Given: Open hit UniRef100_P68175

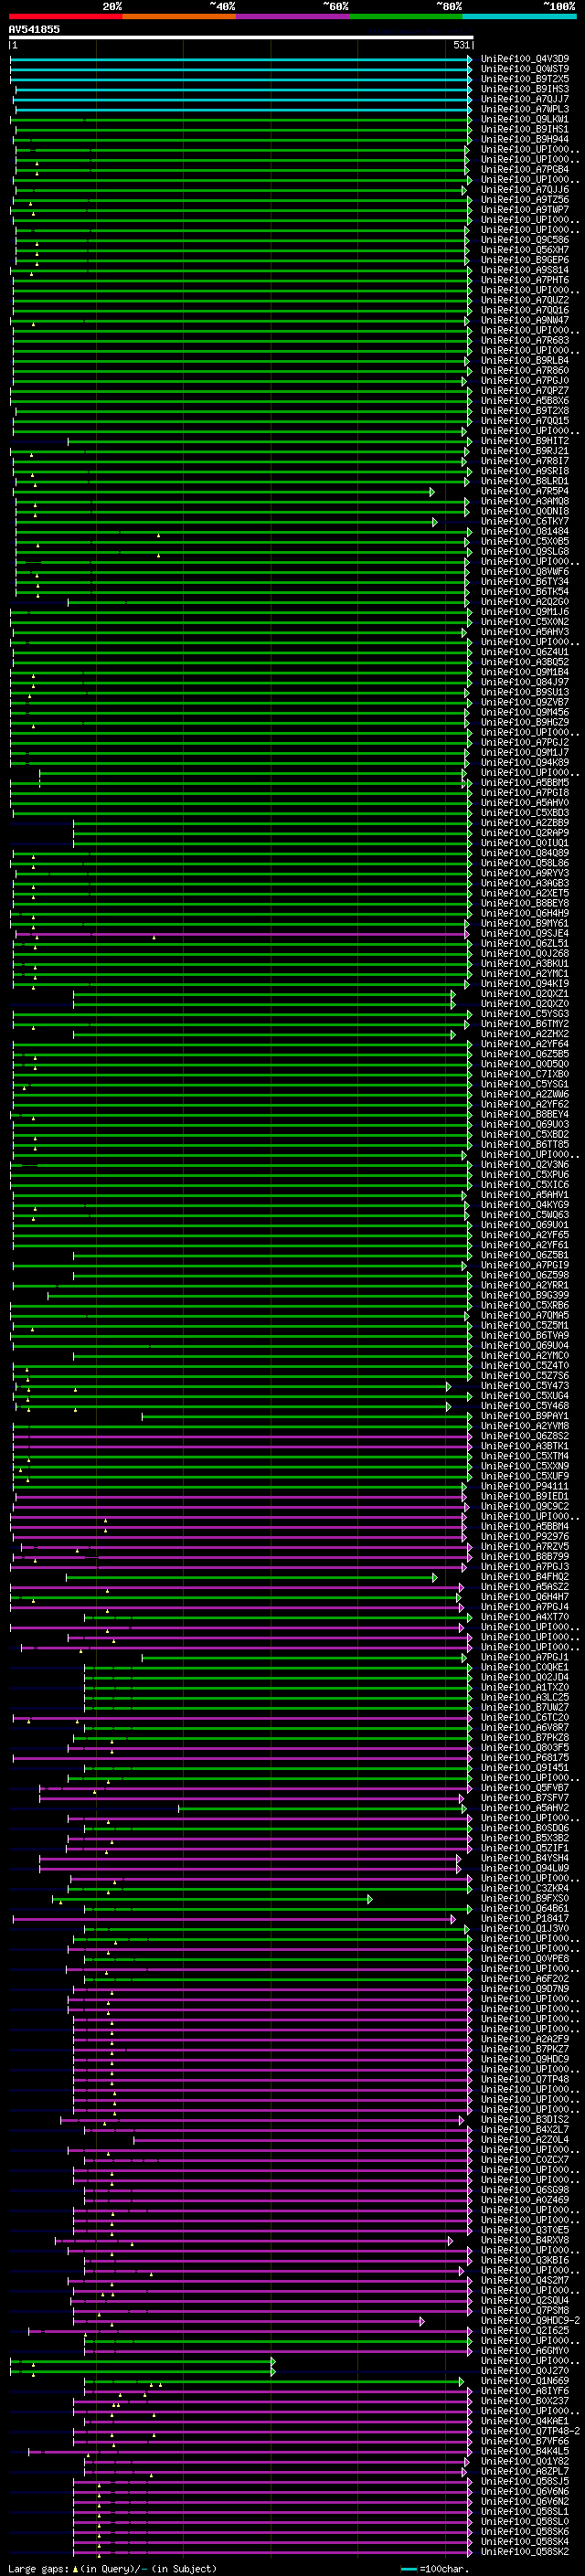Looking at the screenshot, I should 524,1757.
